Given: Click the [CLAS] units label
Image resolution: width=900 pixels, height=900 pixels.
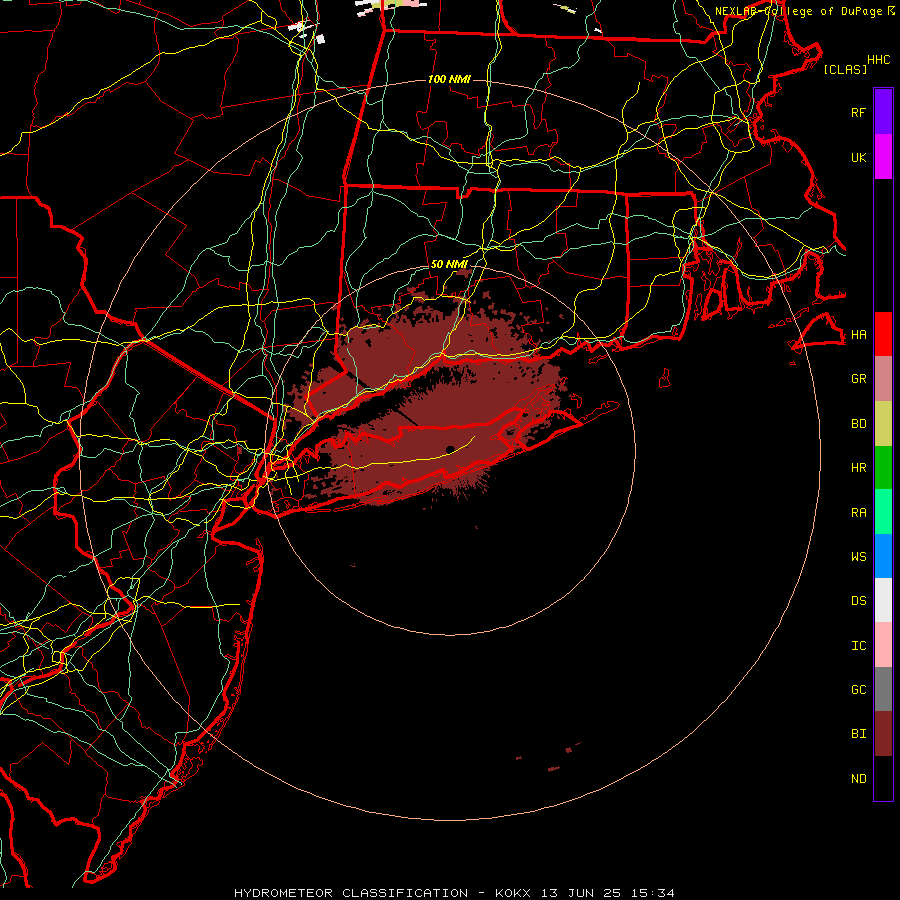Looking at the screenshot, I should 845,69.
